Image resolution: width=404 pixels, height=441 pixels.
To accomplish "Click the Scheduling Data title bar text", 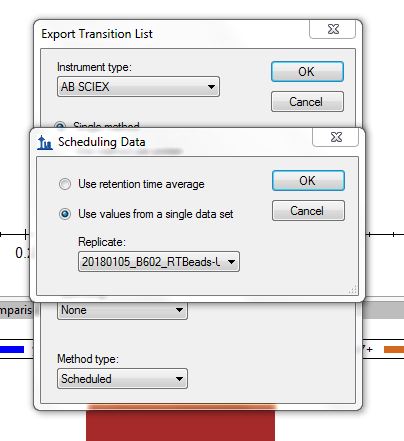I will click(x=102, y=142).
